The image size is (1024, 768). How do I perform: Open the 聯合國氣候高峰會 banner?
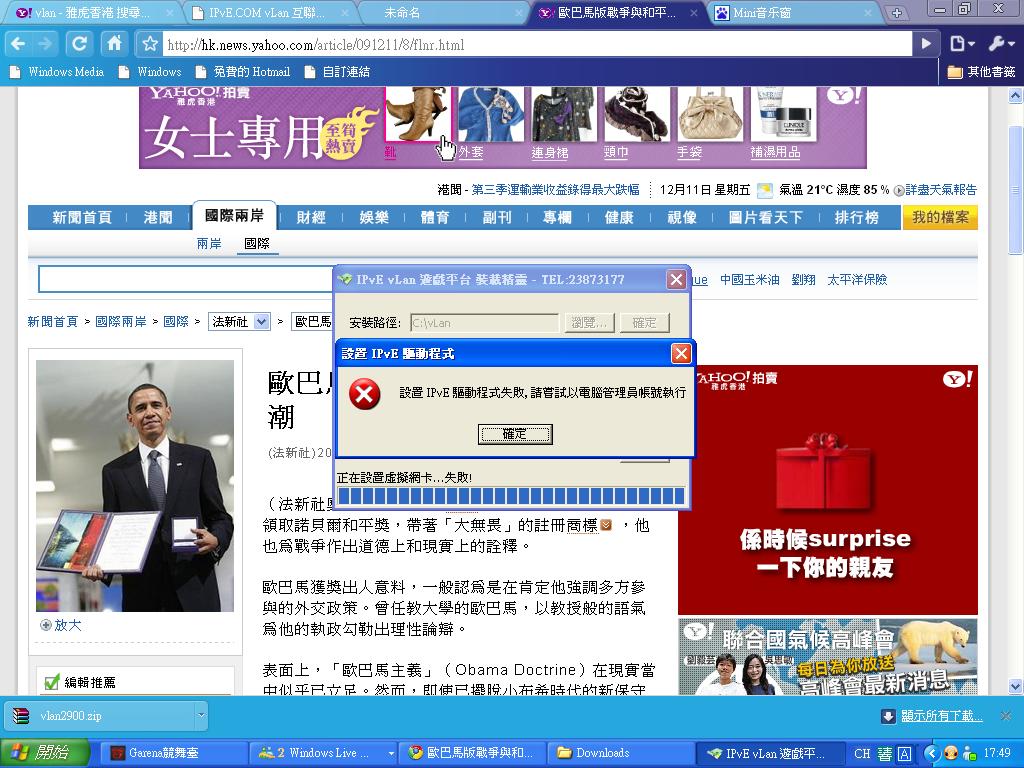point(827,656)
